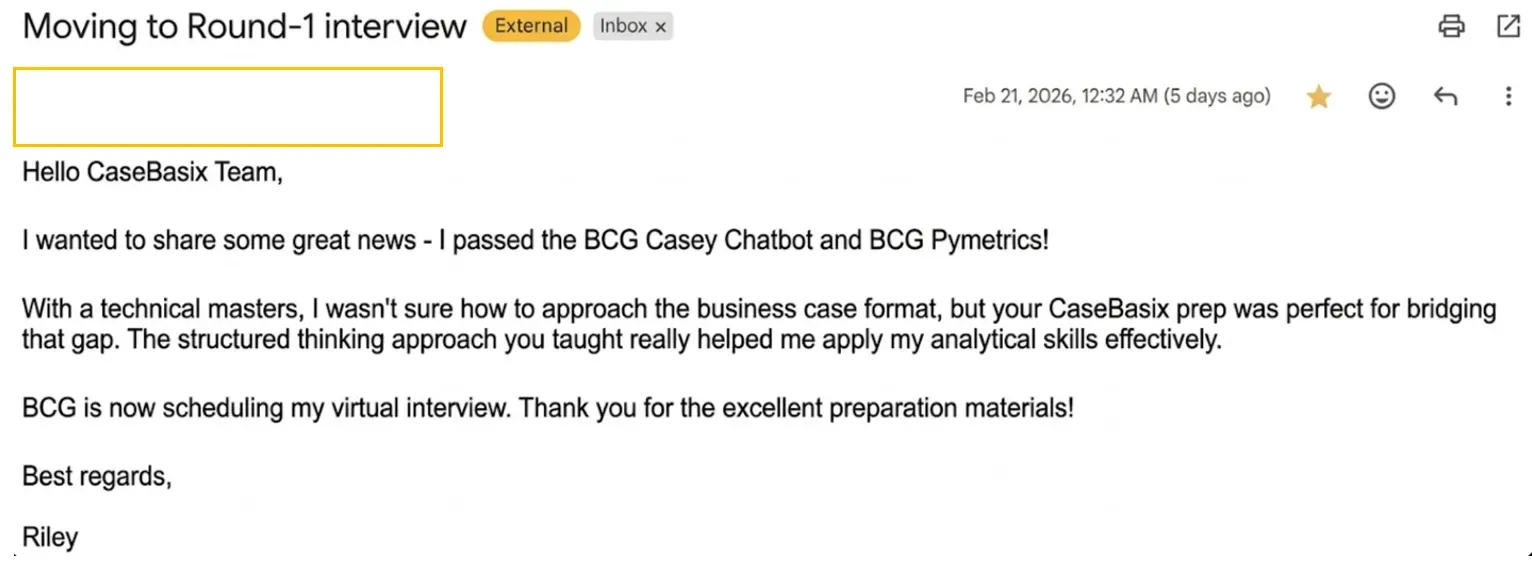Screen dimensions: 1532x566
Task: Toggle the gold star on this message
Action: pyautogui.click(x=1319, y=97)
